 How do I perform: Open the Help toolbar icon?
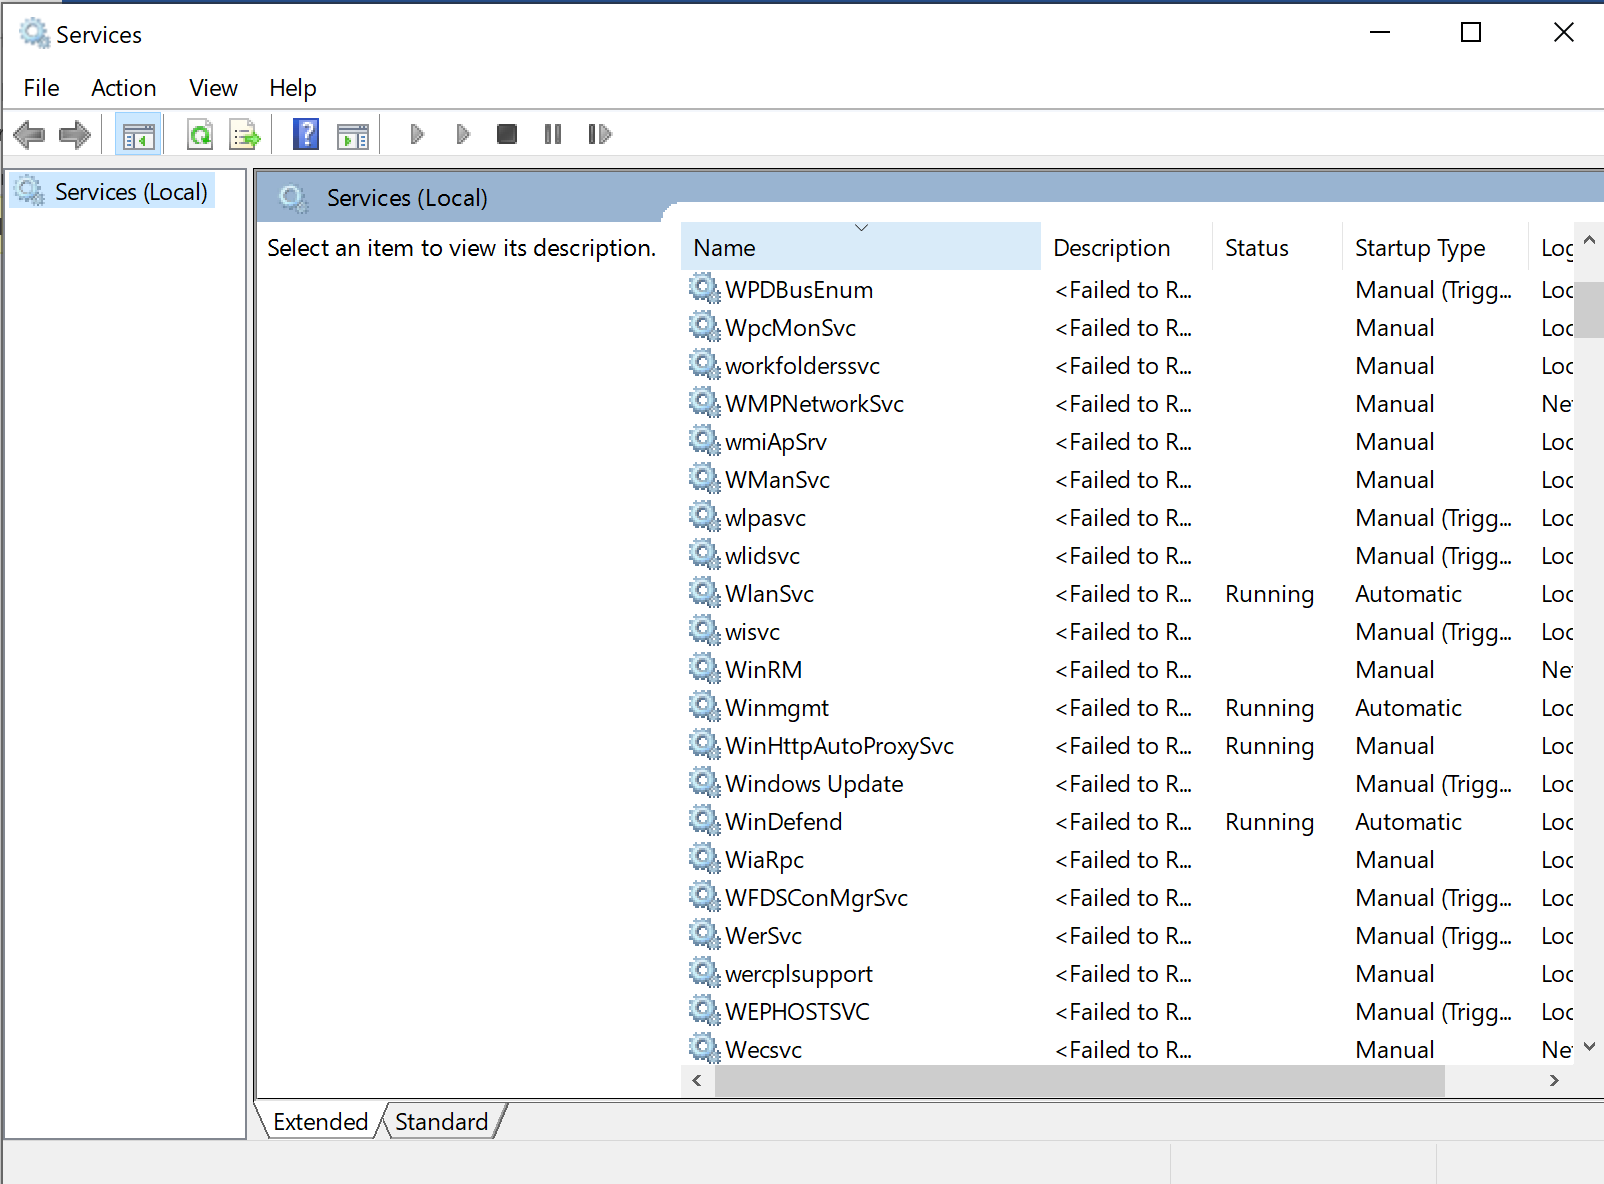click(x=306, y=134)
